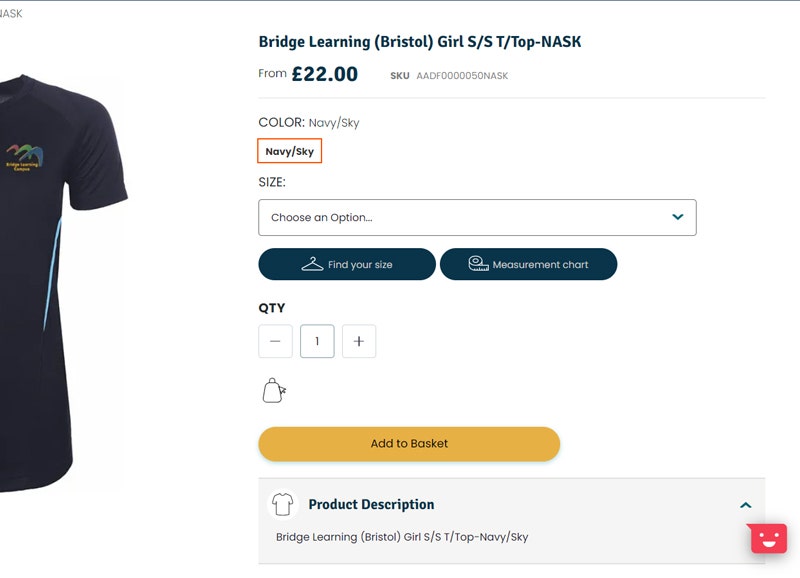Image resolution: width=800 pixels, height=578 pixels.
Task: Click the quantity input field
Action: [x=317, y=341]
